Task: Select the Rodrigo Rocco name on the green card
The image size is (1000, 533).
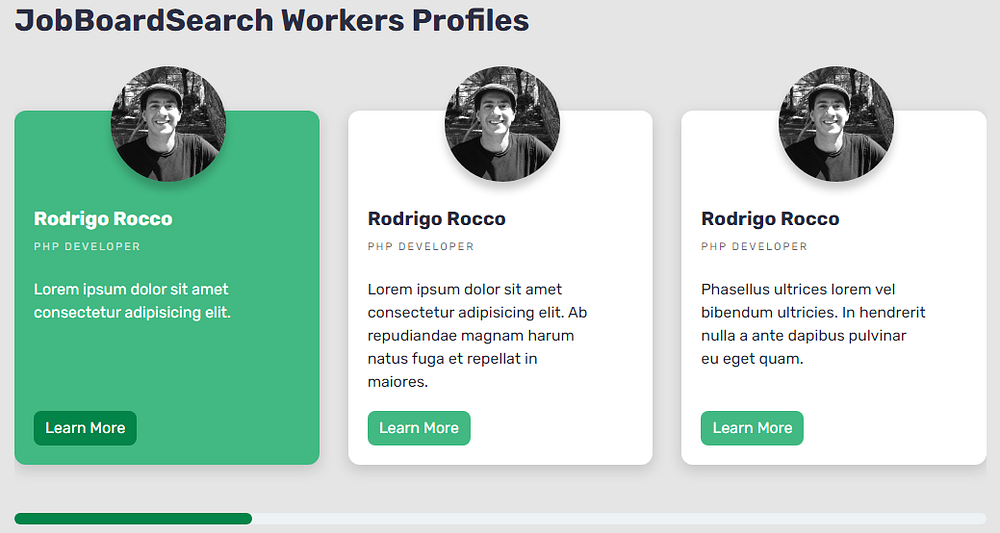Action: click(x=103, y=219)
